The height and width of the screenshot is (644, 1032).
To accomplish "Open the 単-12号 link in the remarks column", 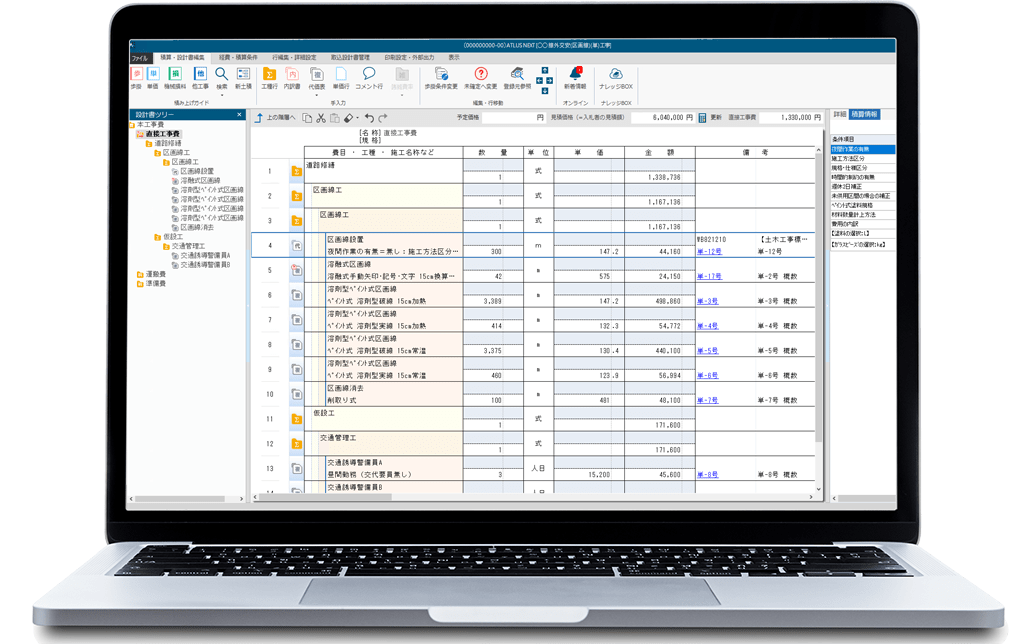I will pyautogui.click(x=709, y=252).
